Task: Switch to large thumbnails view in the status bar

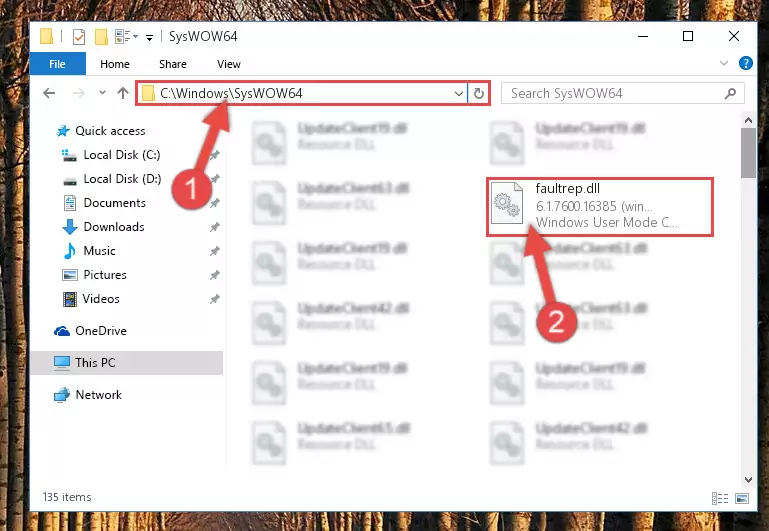Action: (742, 499)
